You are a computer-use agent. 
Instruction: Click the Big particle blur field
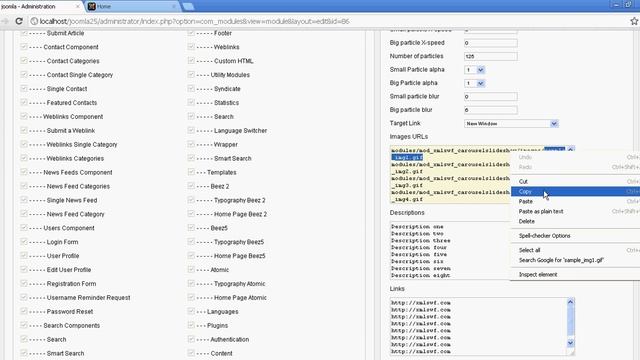[x=491, y=110]
